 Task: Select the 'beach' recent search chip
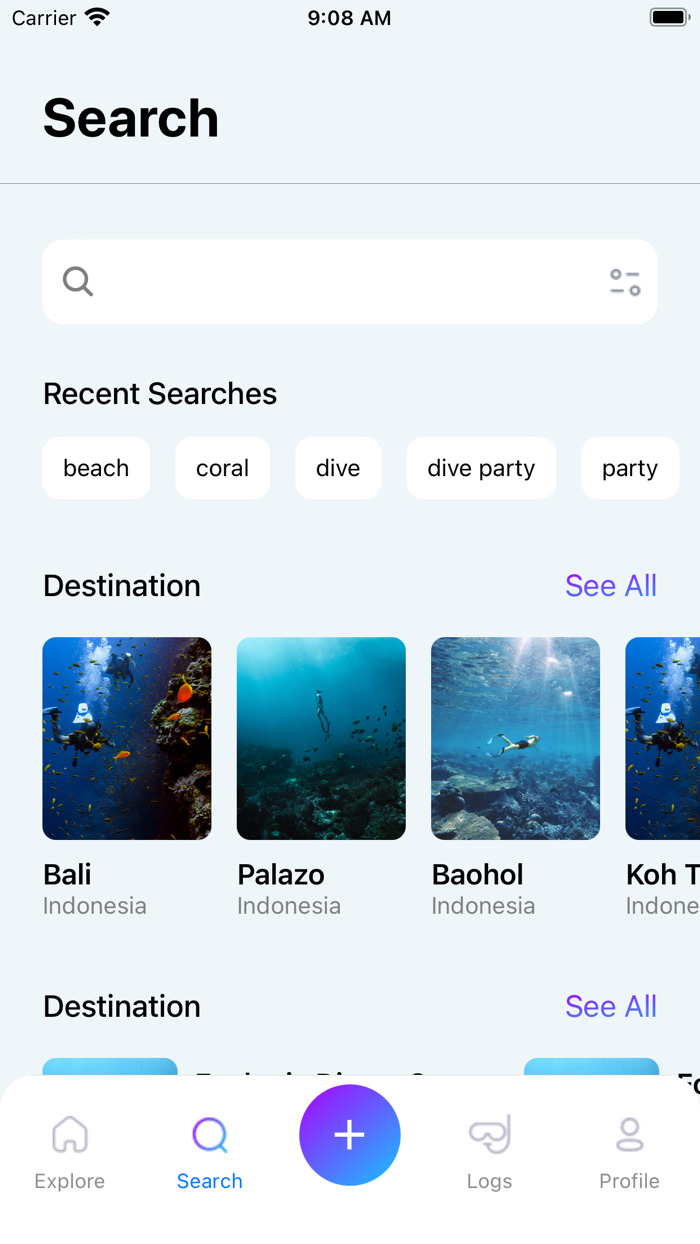coord(96,467)
